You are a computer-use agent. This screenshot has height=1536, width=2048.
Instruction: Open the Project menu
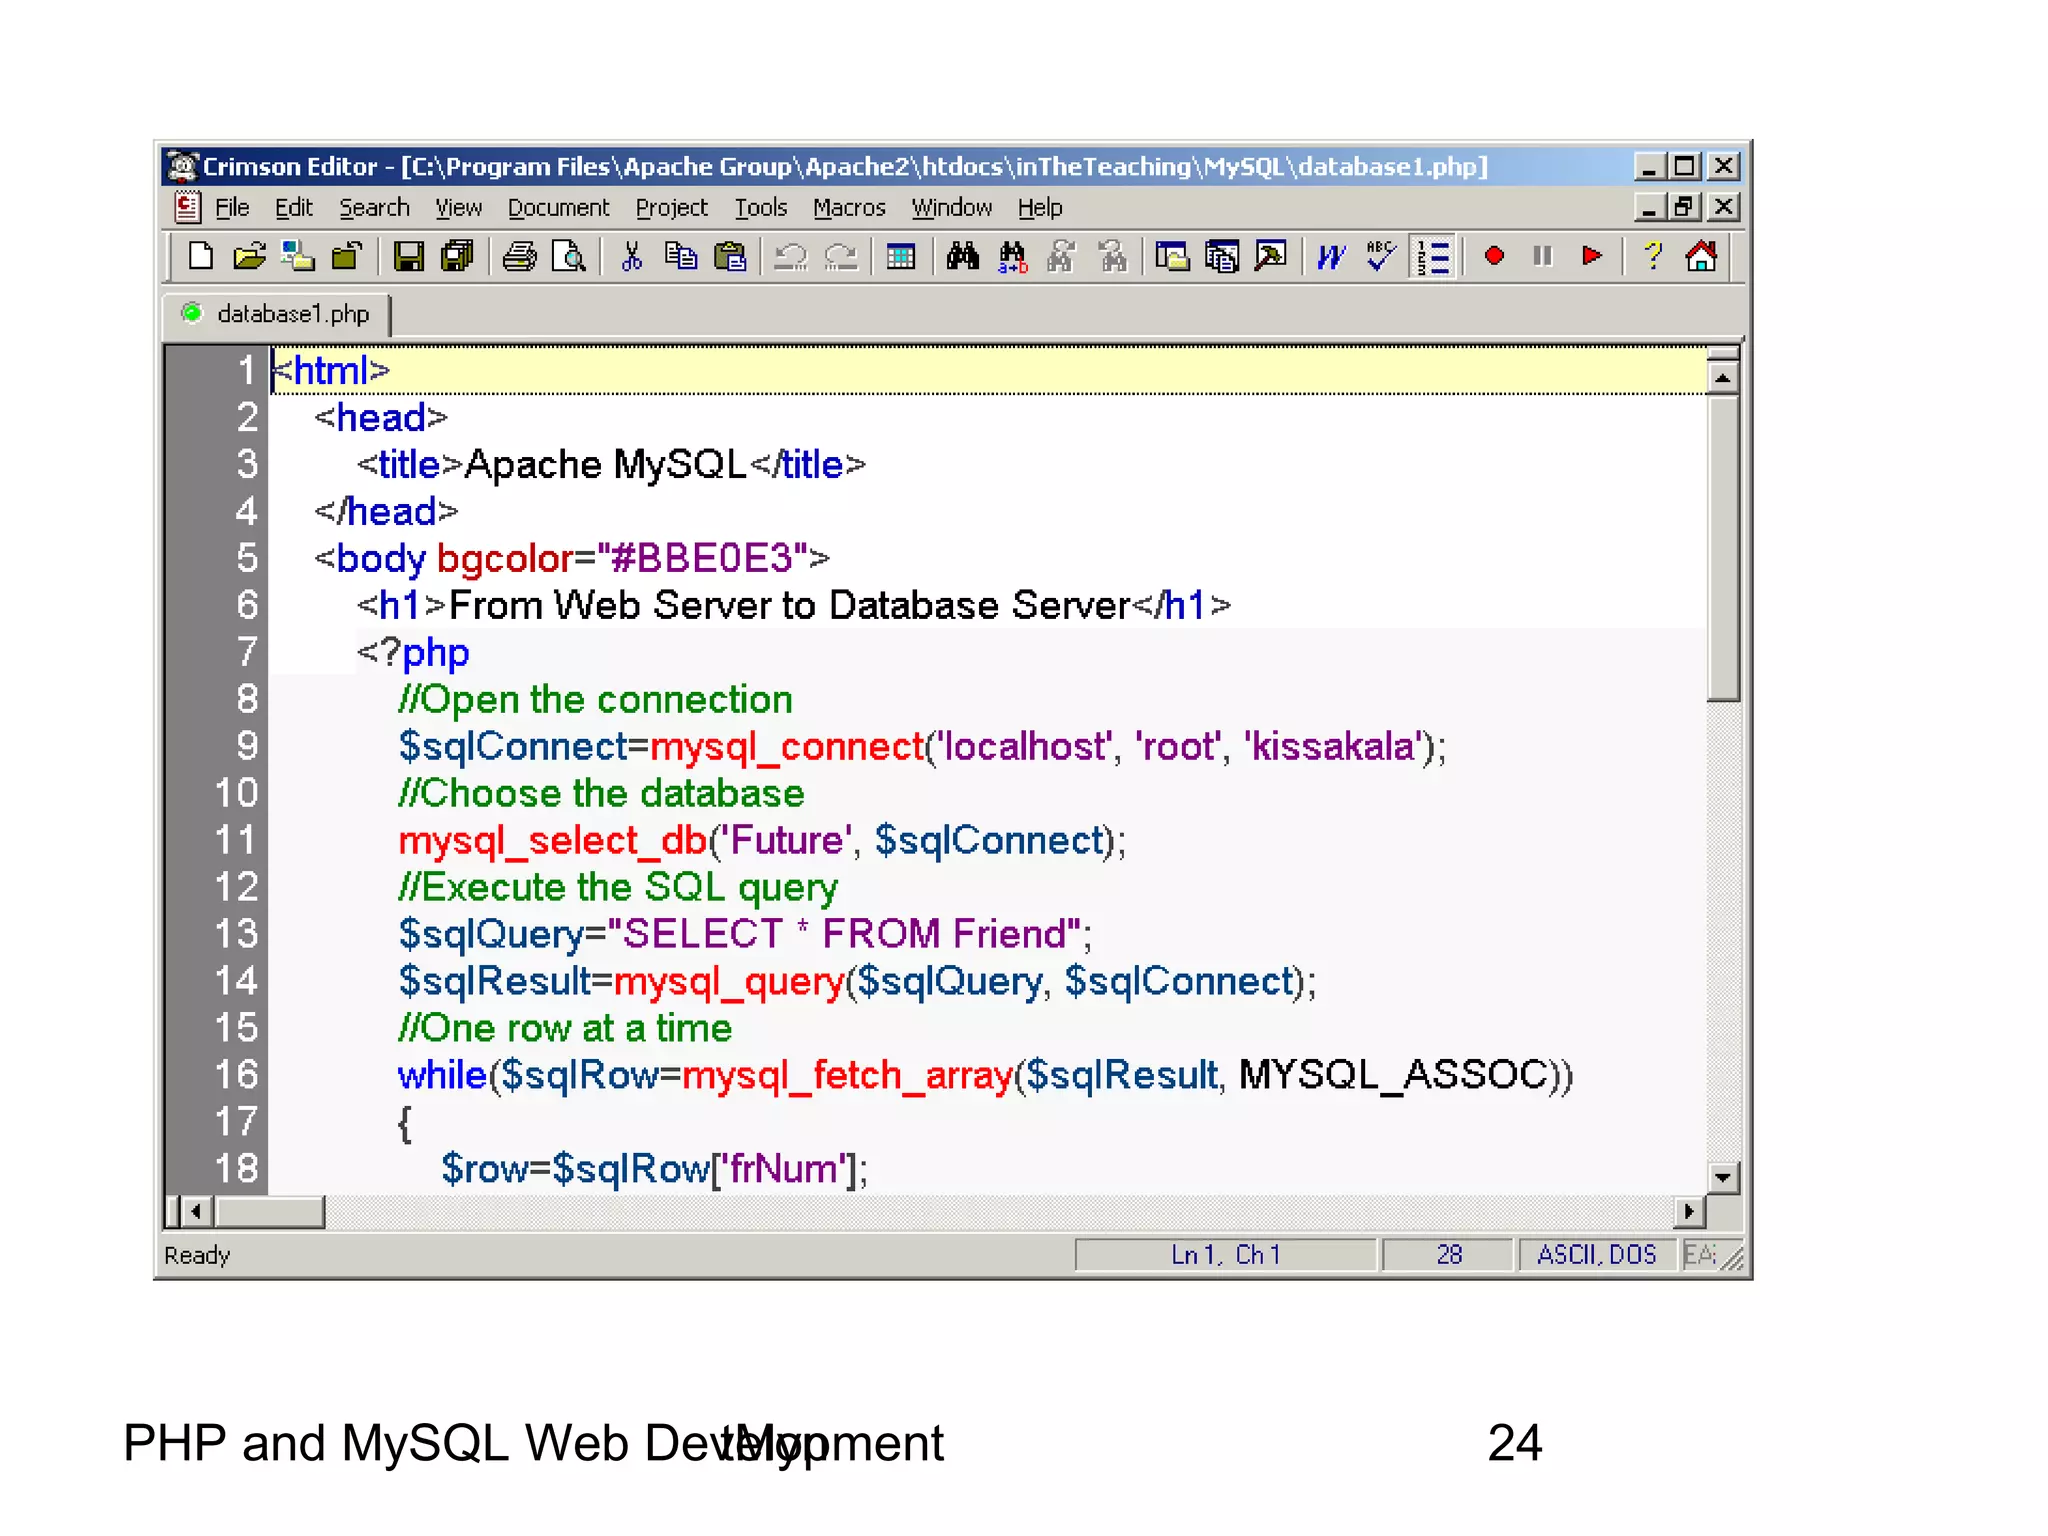pyautogui.click(x=671, y=208)
